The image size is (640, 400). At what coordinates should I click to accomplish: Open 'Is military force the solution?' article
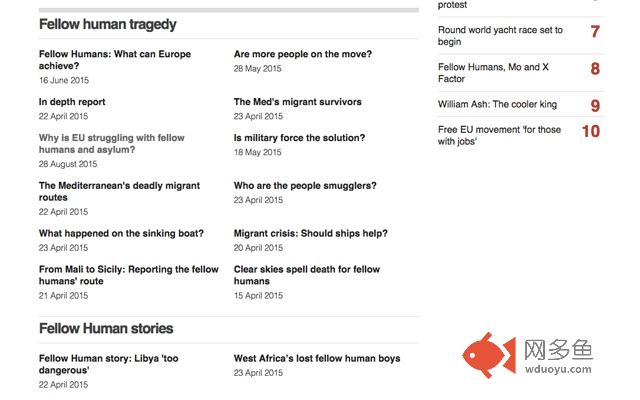coord(299,138)
